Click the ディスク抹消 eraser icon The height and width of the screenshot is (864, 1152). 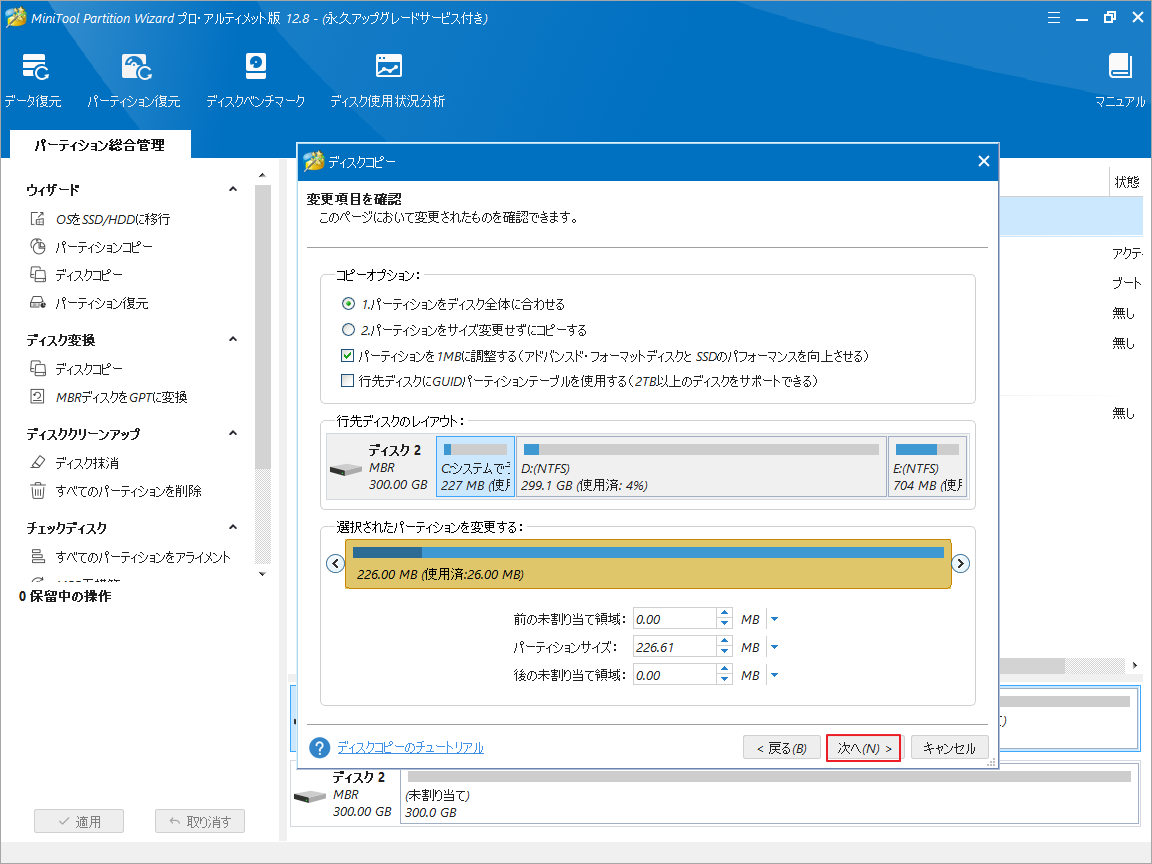coord(37,462)
